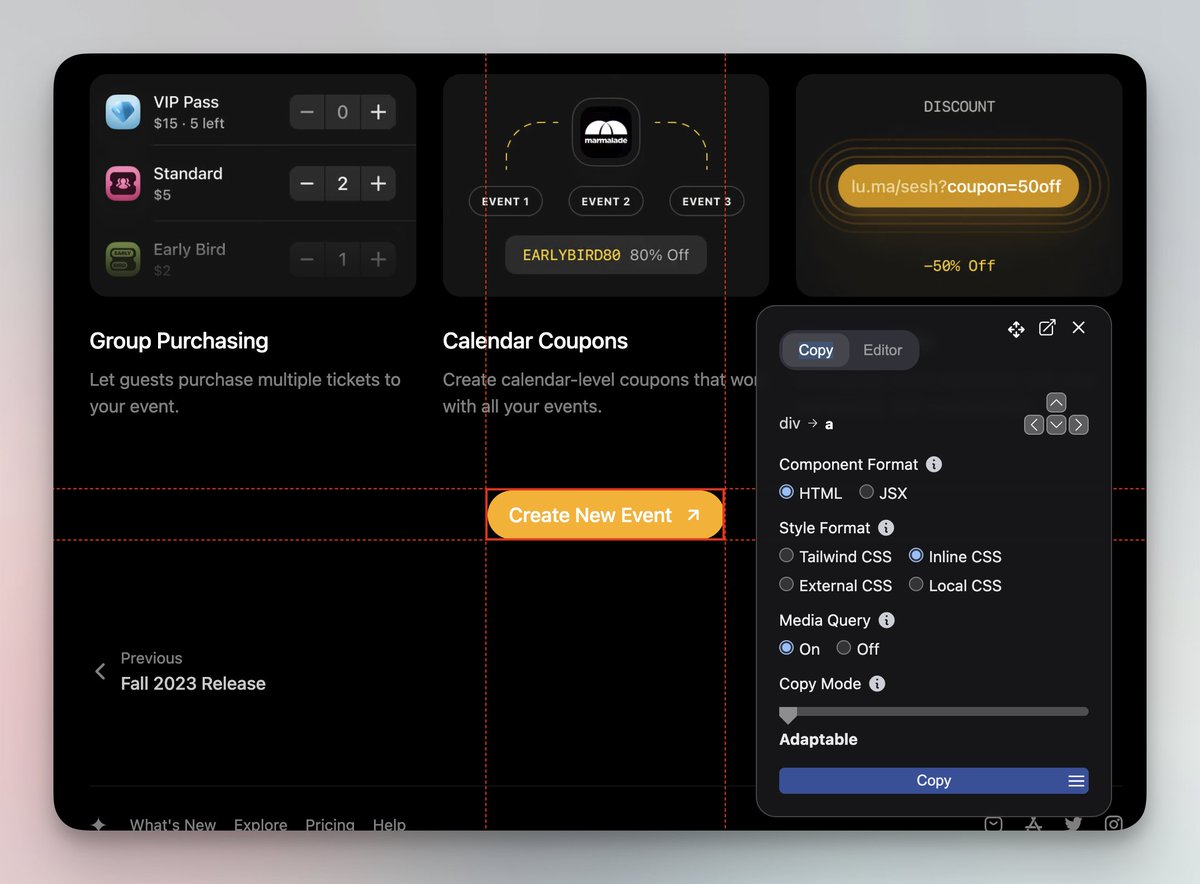The image size is (1200, 884).
Task: Choose Inline CSS style format
Action: coord(916,555)
